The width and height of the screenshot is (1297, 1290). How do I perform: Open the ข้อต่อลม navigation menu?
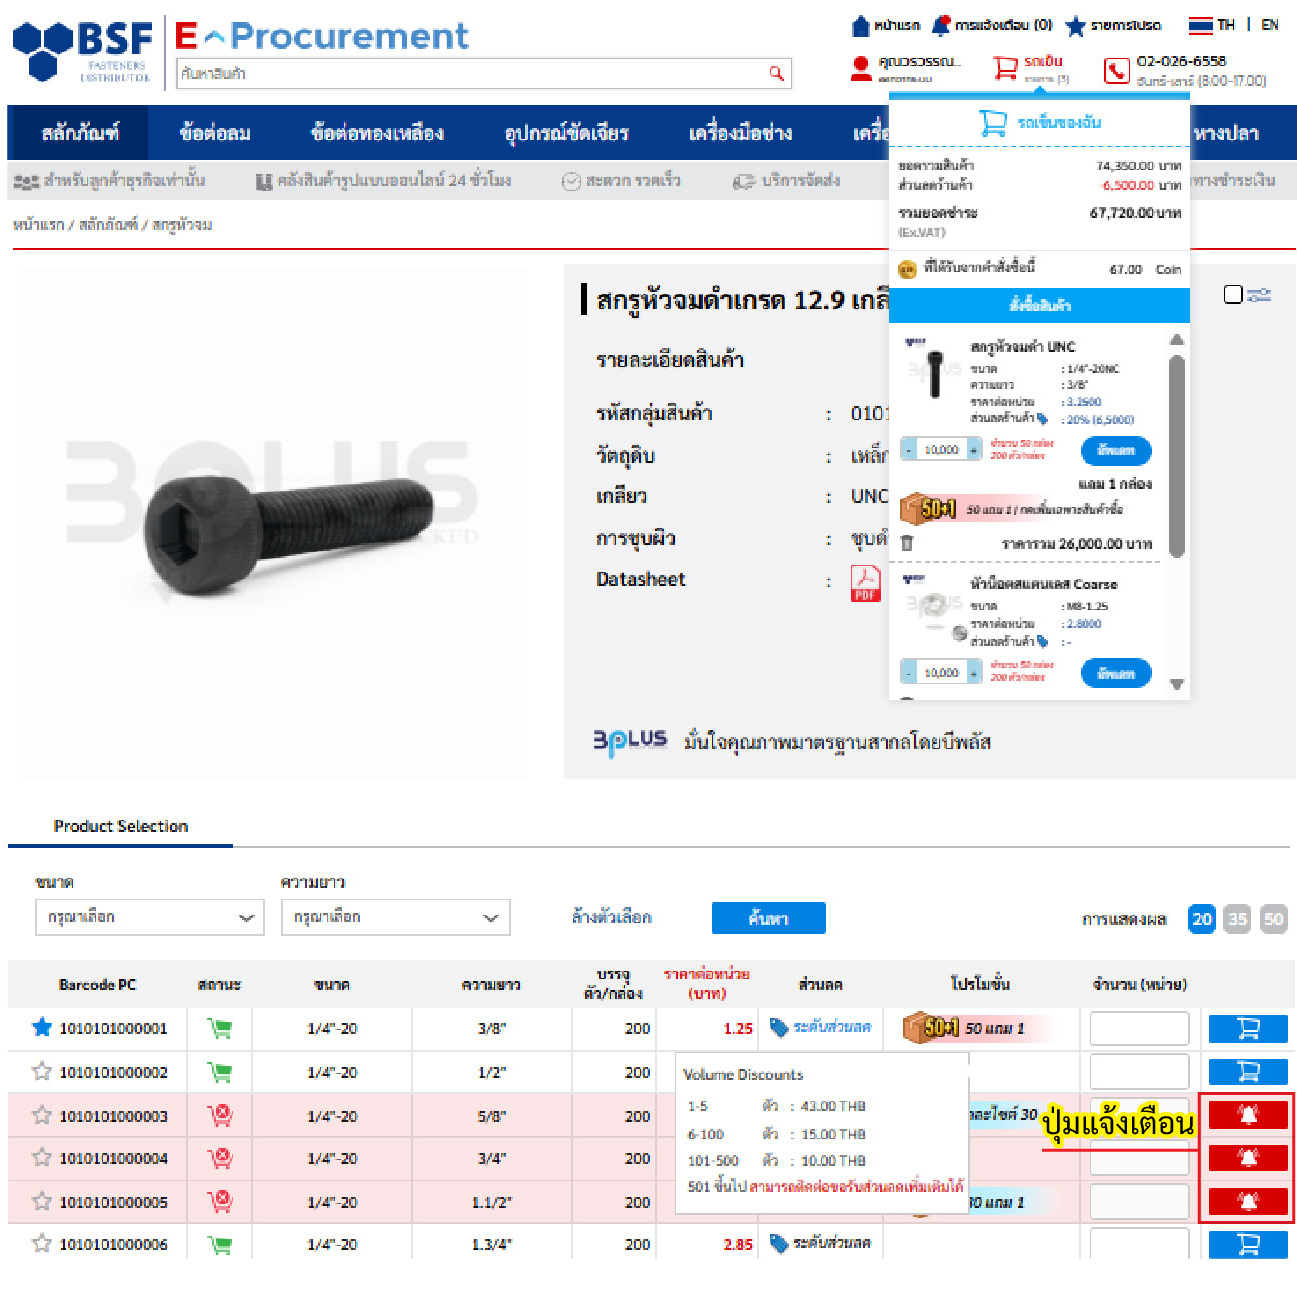click(215, 133)
